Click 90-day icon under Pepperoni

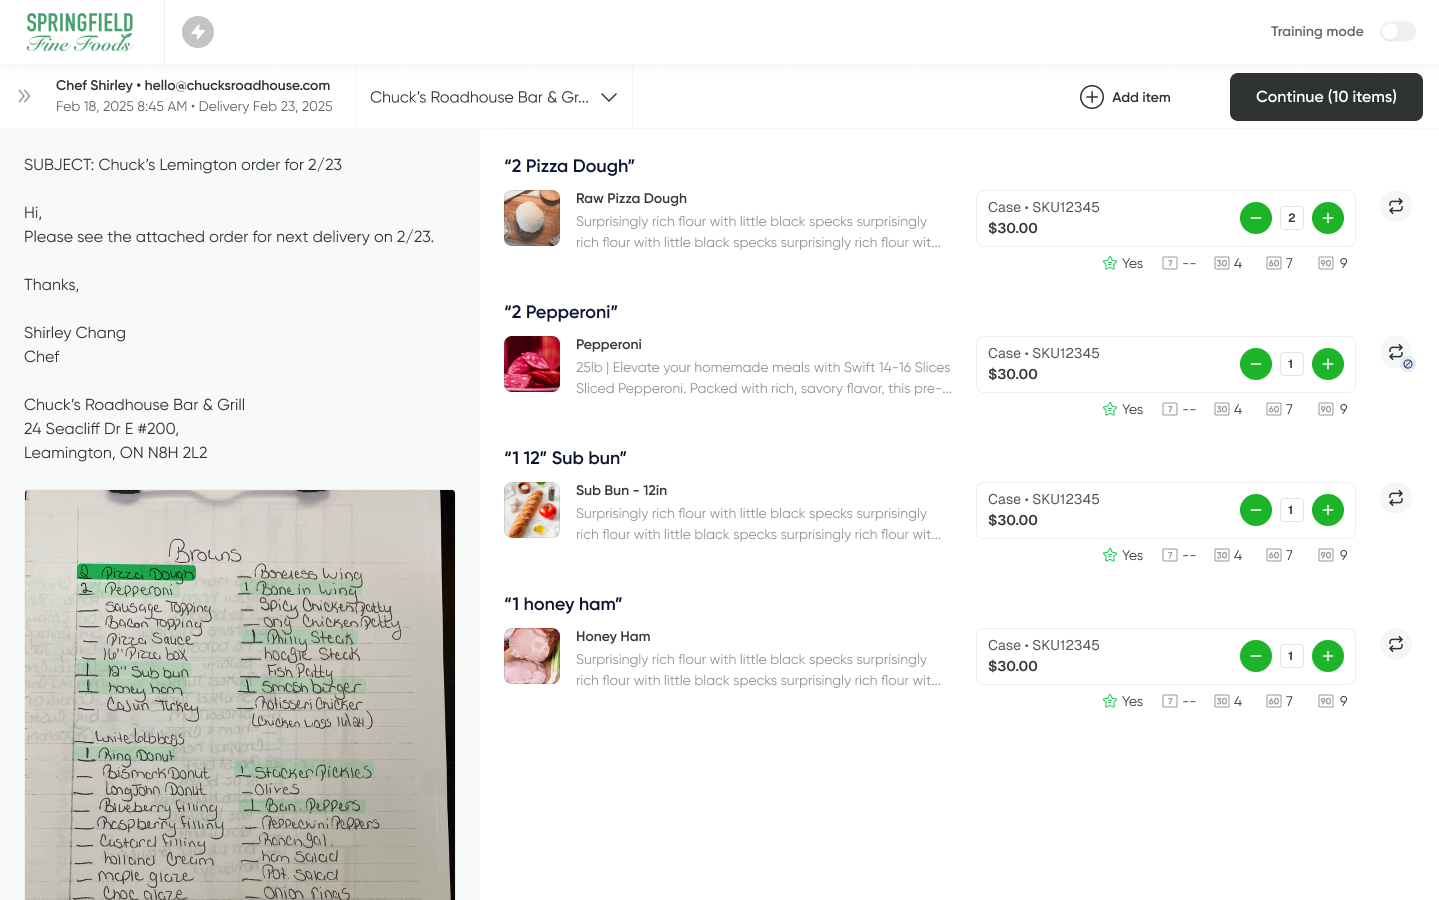[1325, 409]
